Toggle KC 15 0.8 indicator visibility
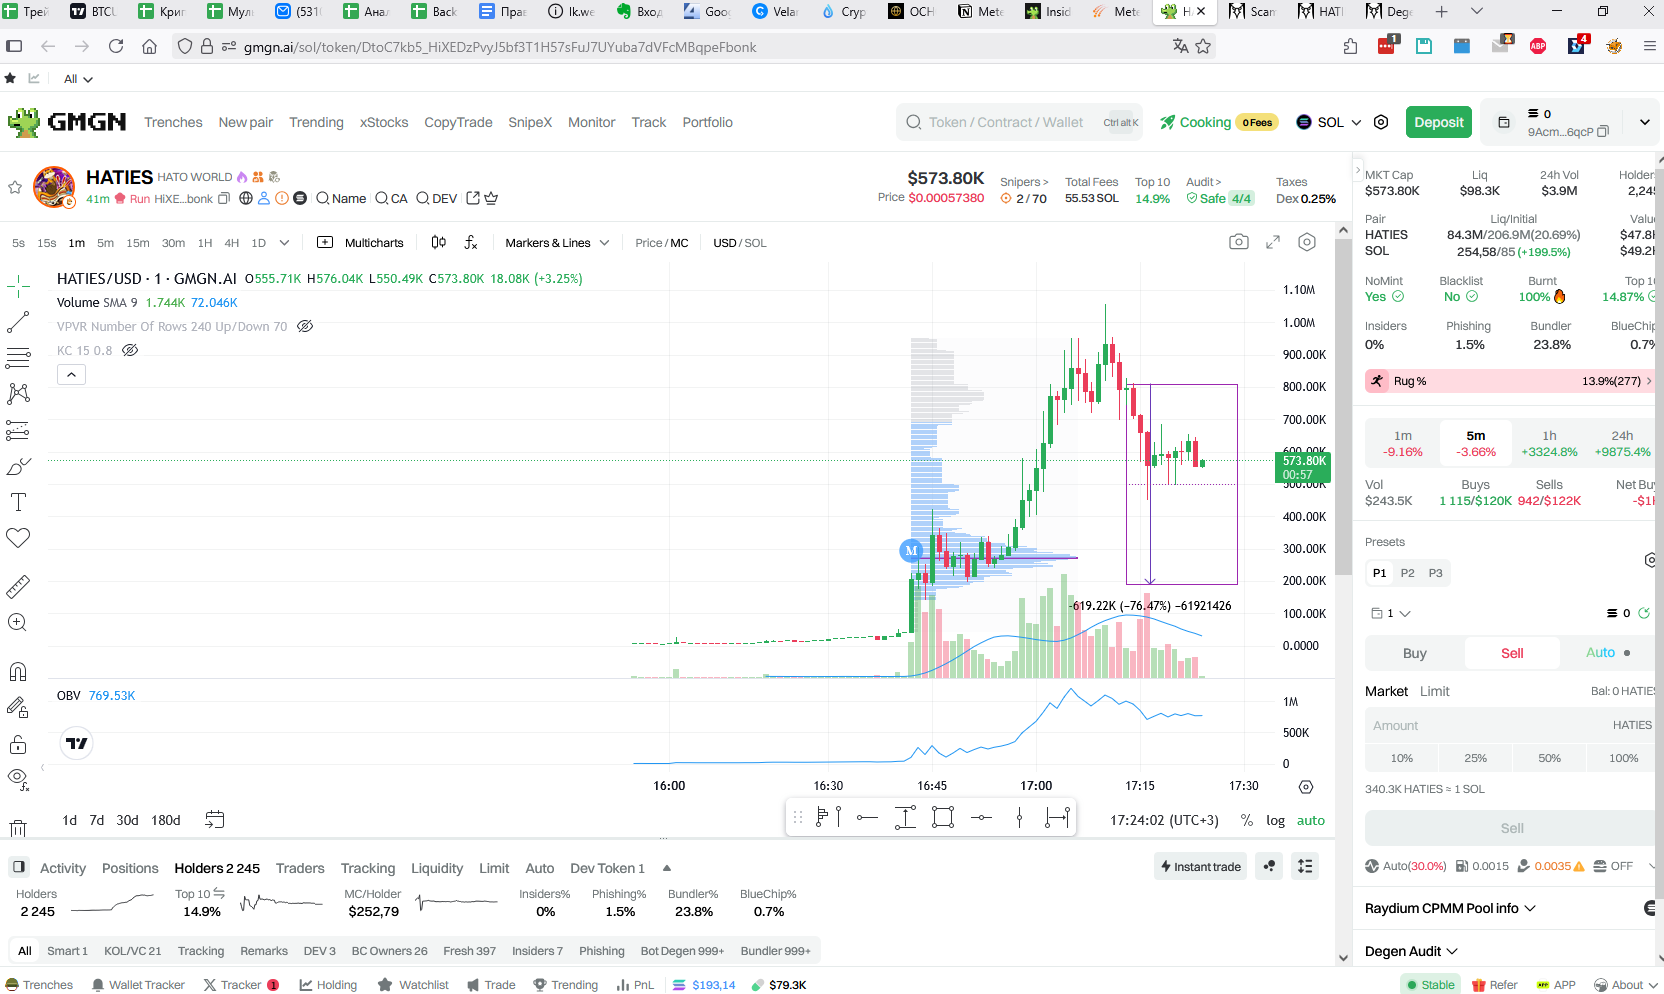Viewport: 1664px width, 994px height. coord(130,350)
